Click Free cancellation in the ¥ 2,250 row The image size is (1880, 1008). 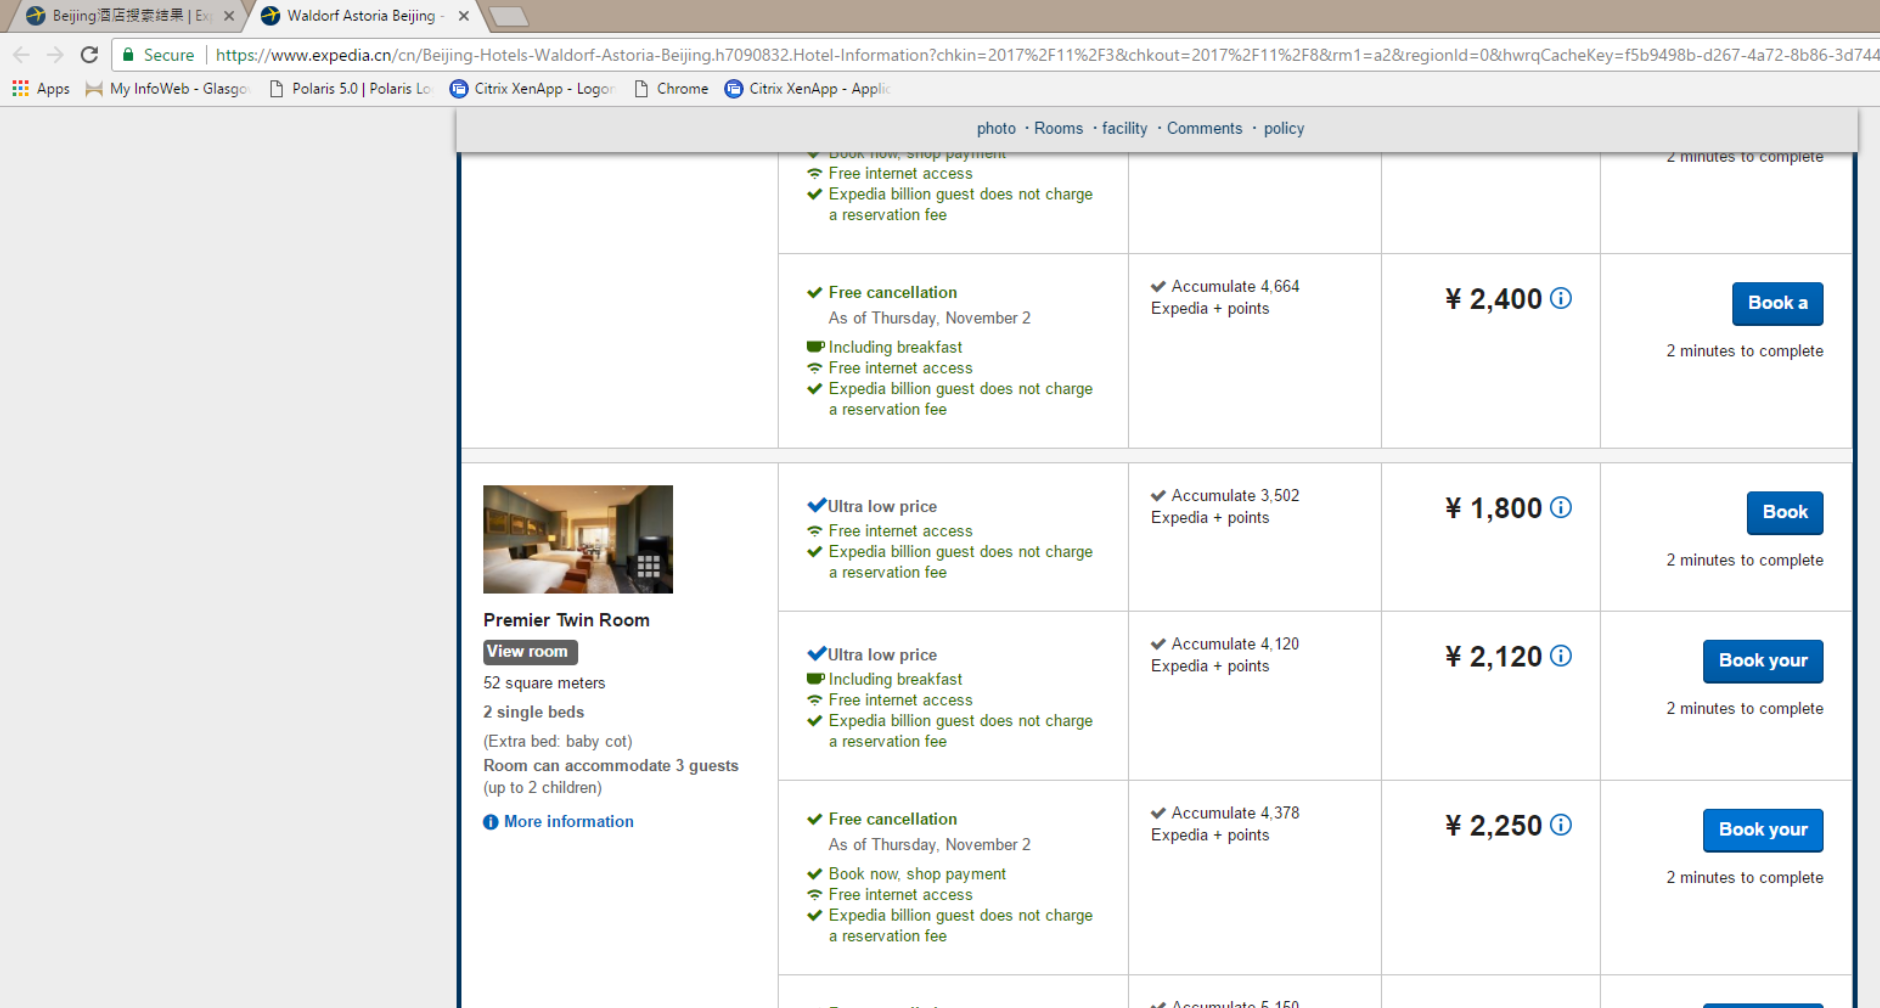click(x=892, y=819)
